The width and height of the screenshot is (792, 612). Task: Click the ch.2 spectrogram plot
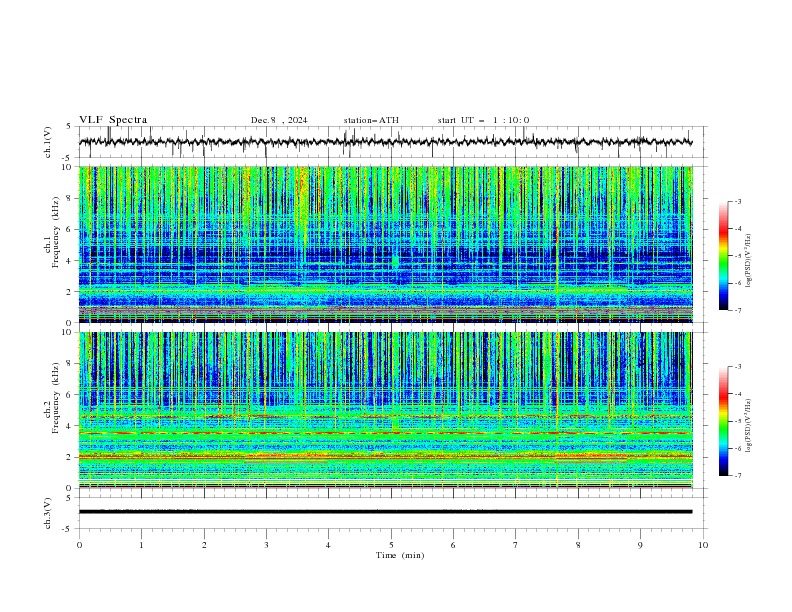click(385, 410)
